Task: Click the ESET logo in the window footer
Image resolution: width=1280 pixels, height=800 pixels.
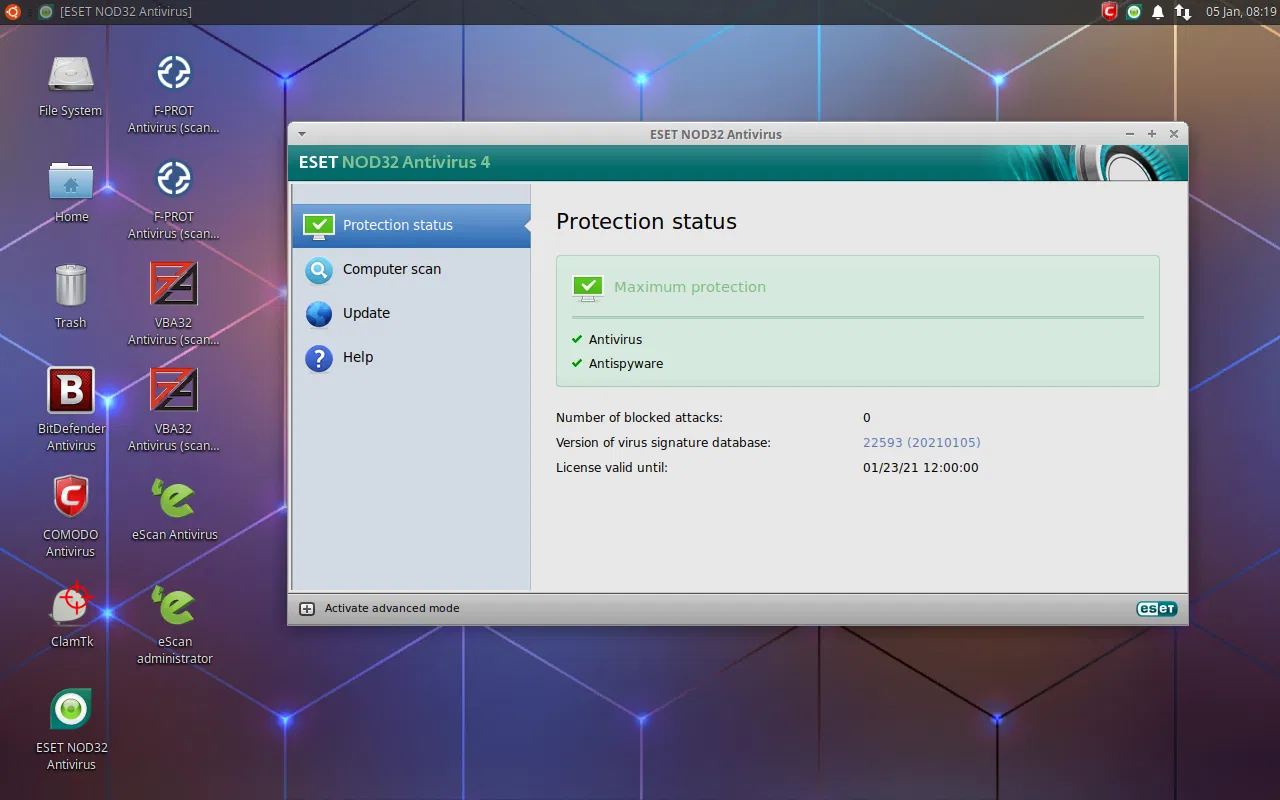Action: [x=1156, y=608]
